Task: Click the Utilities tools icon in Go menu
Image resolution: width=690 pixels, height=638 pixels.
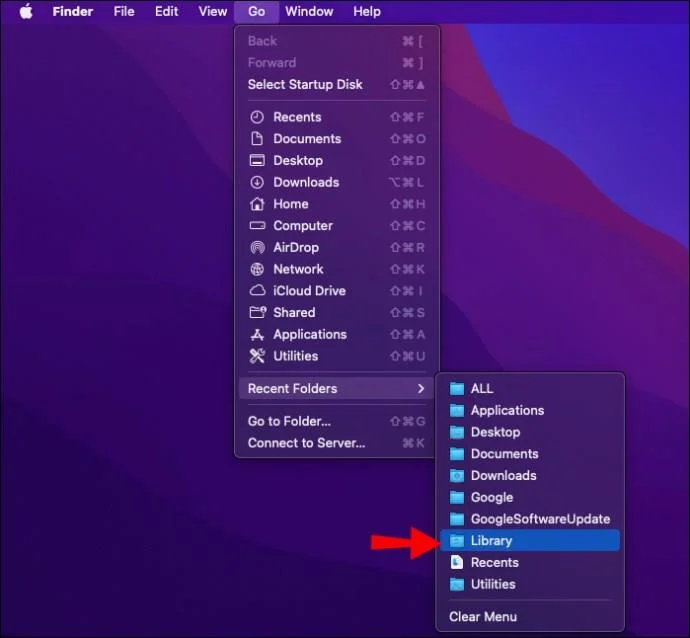Action: click(x=257, y=356)
